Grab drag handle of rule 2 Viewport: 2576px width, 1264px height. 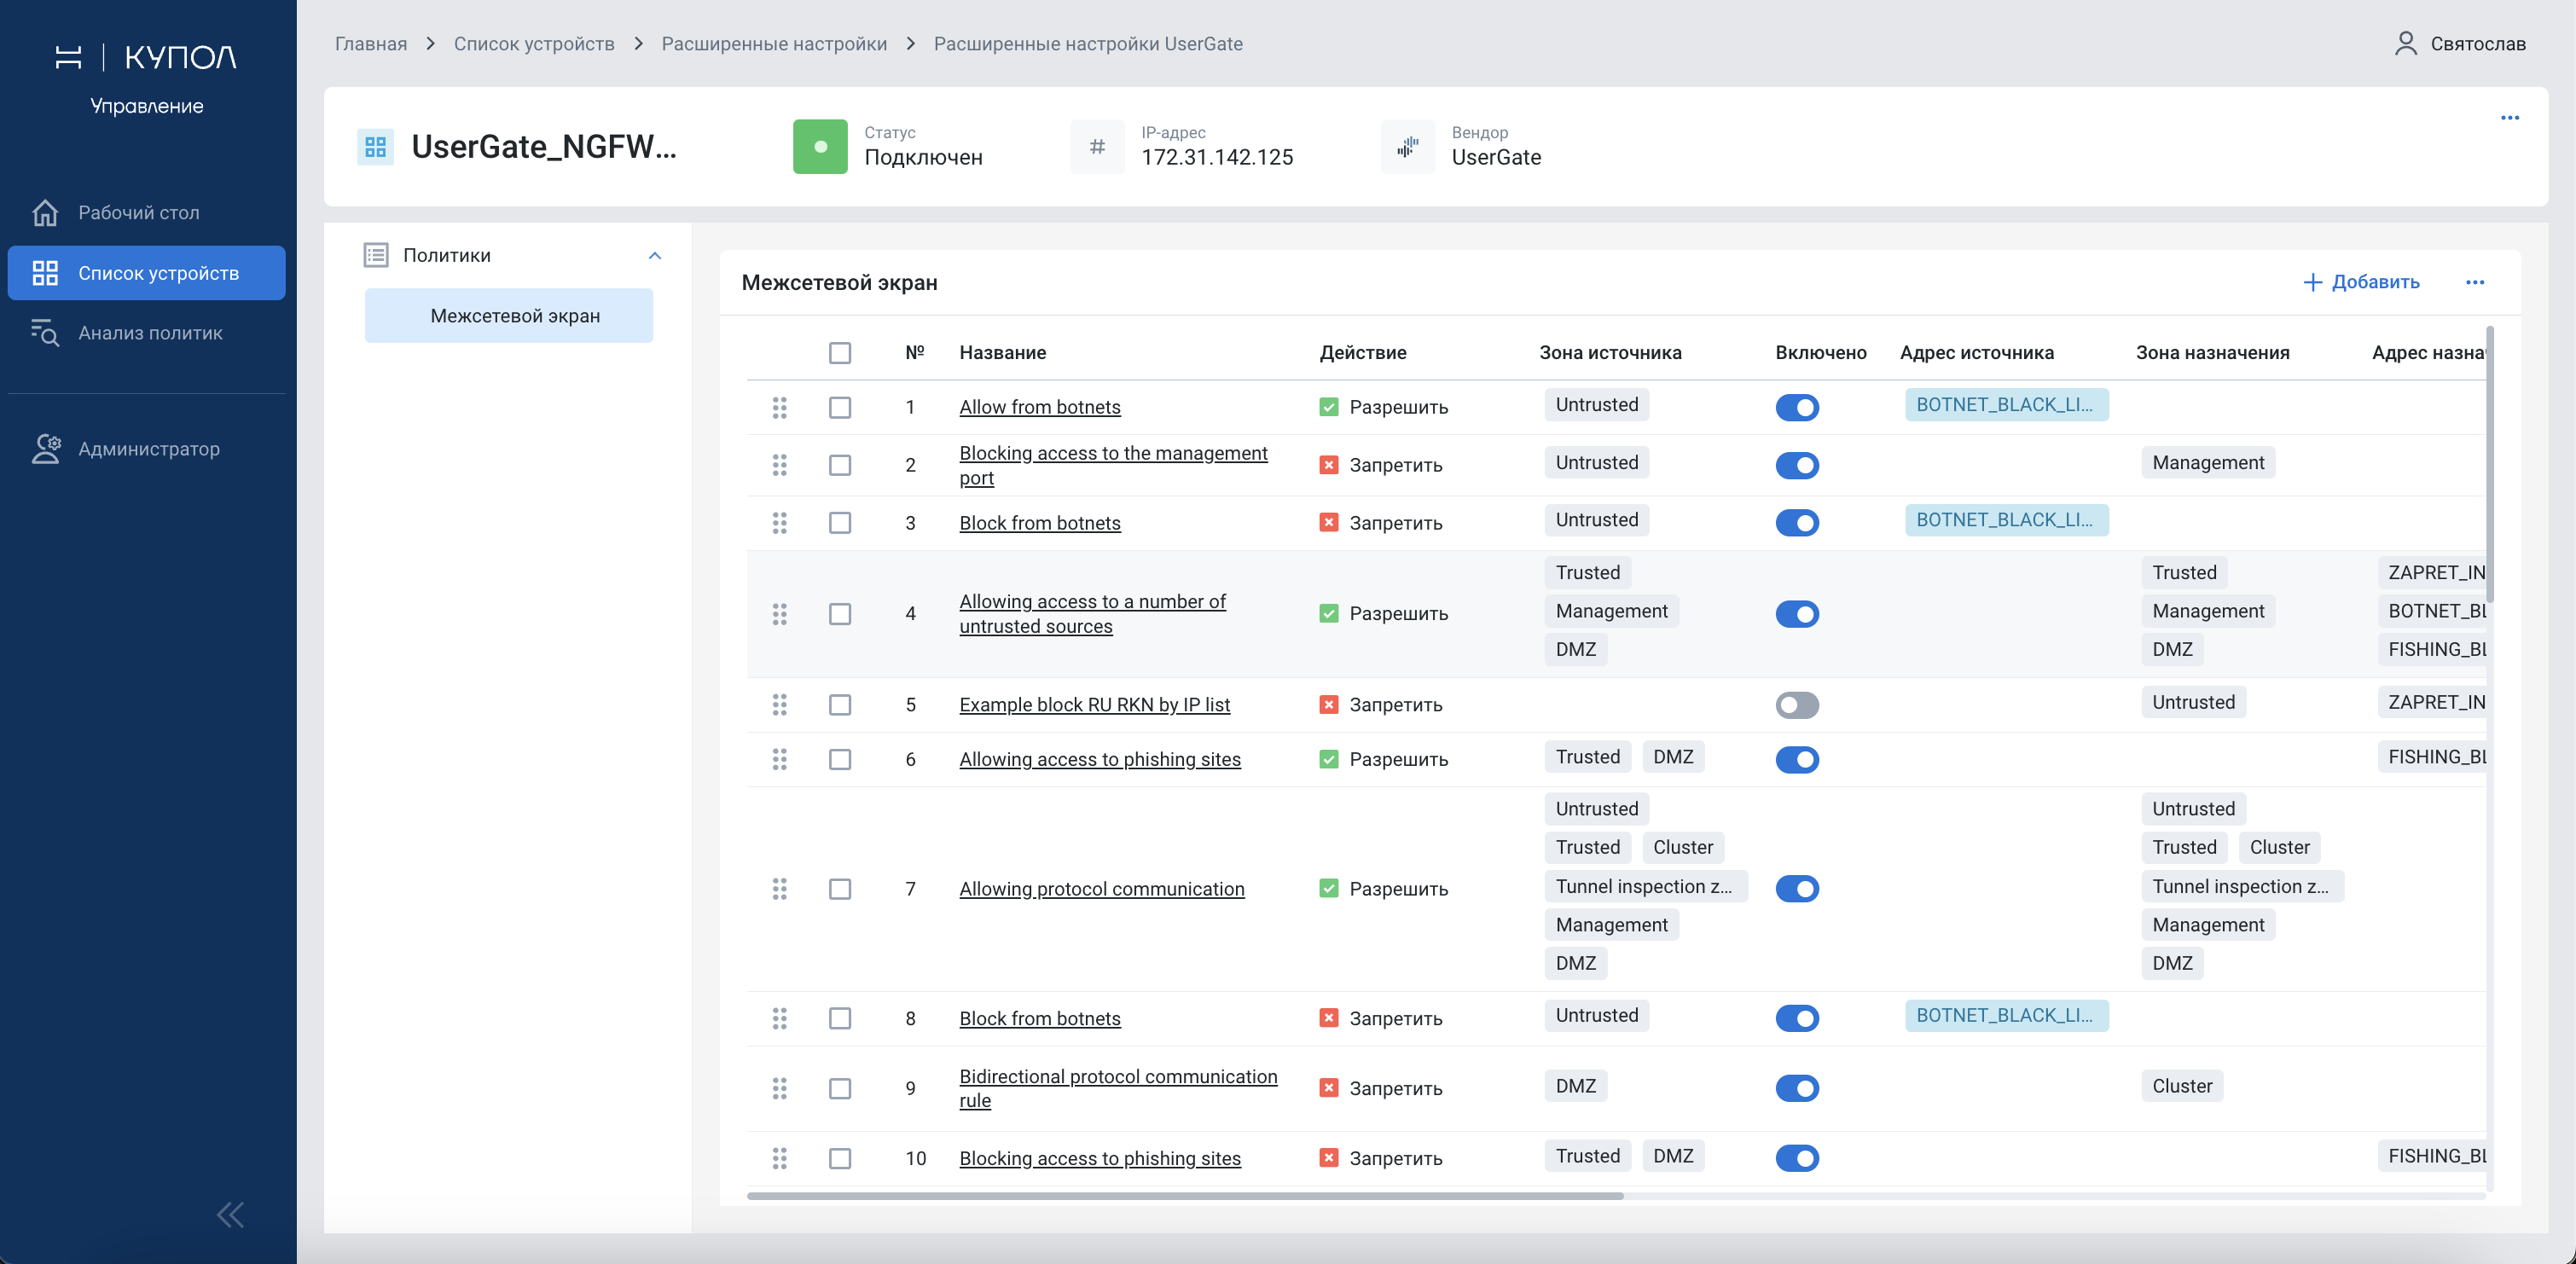(x=779, y=465)
